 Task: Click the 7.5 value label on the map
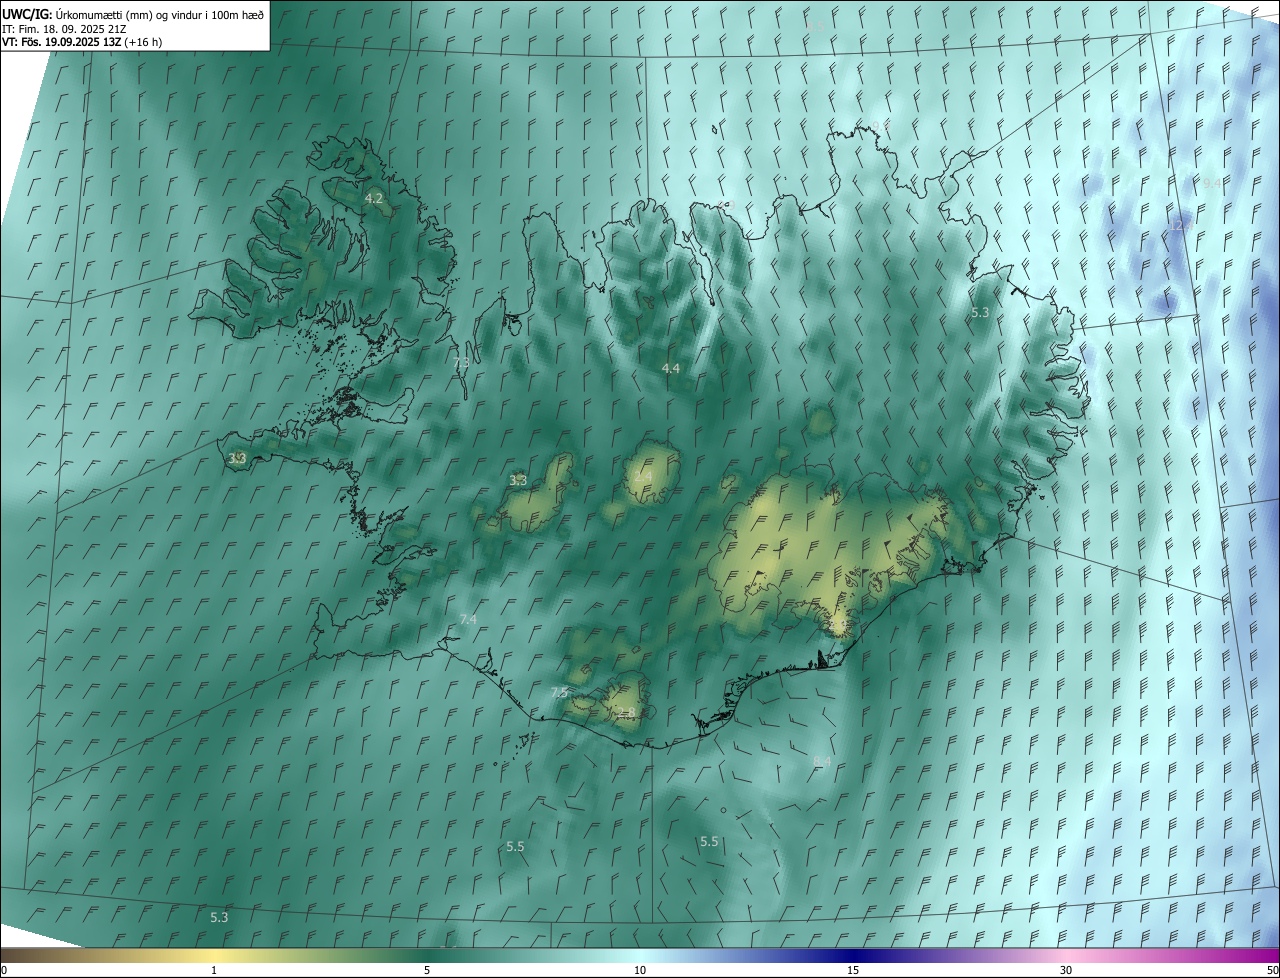tap(560, 693)
